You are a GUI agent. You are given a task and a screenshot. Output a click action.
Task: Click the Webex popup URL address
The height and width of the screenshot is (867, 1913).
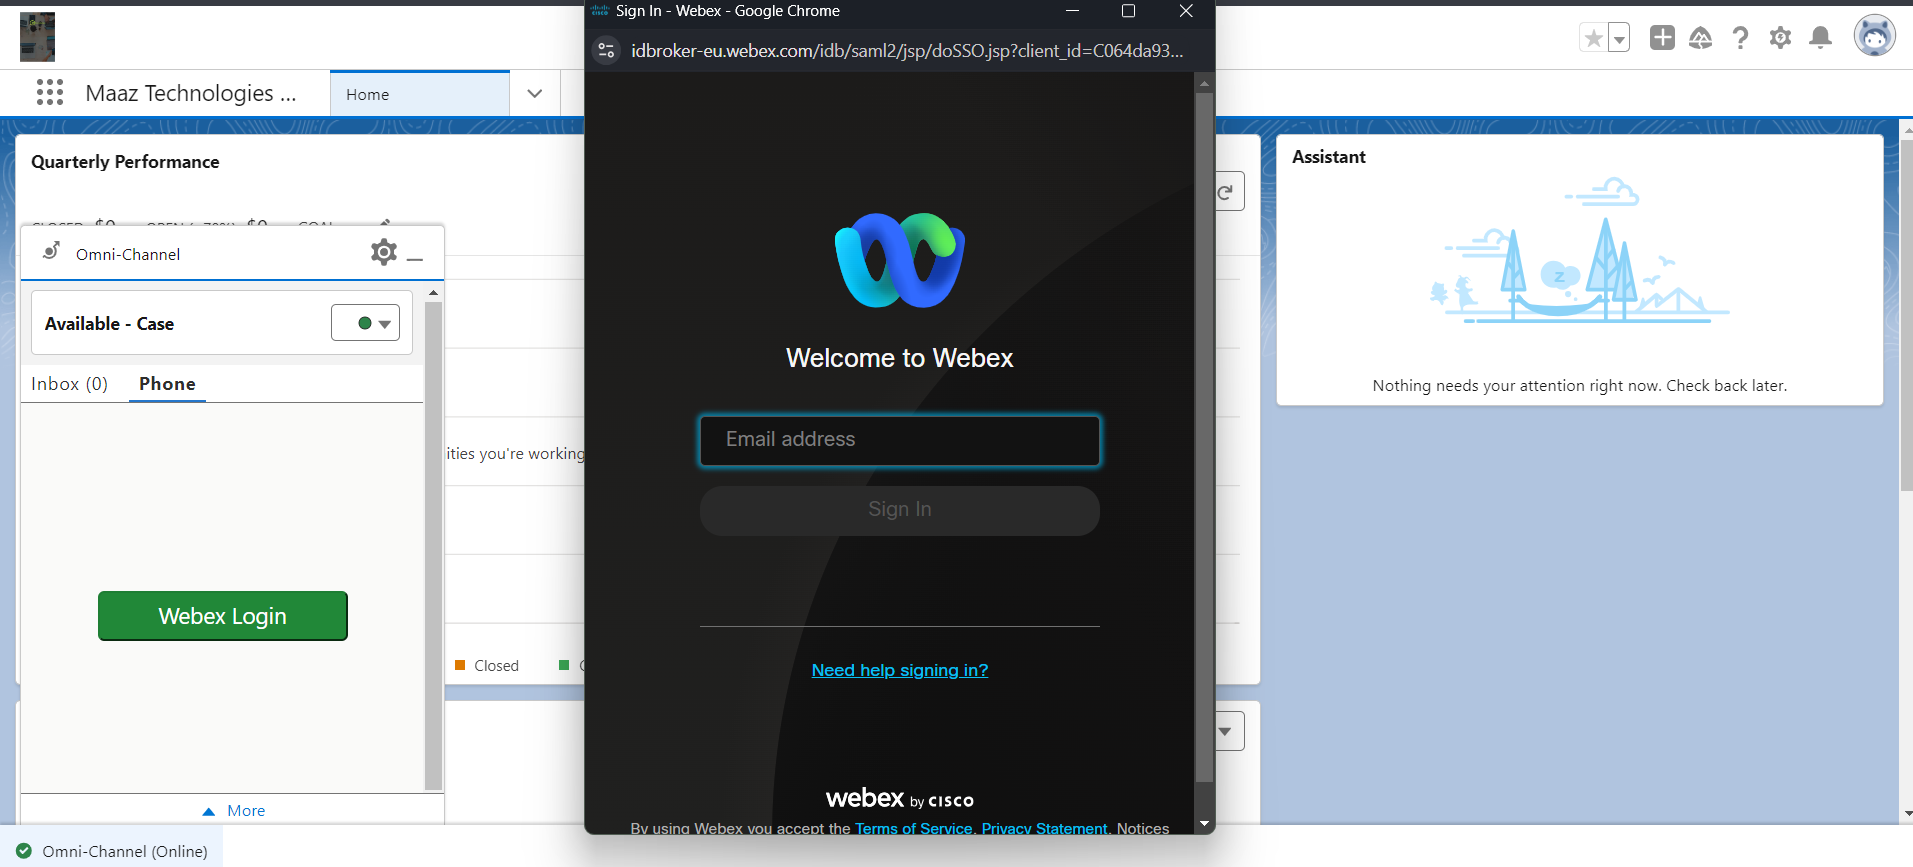(907, 50)
